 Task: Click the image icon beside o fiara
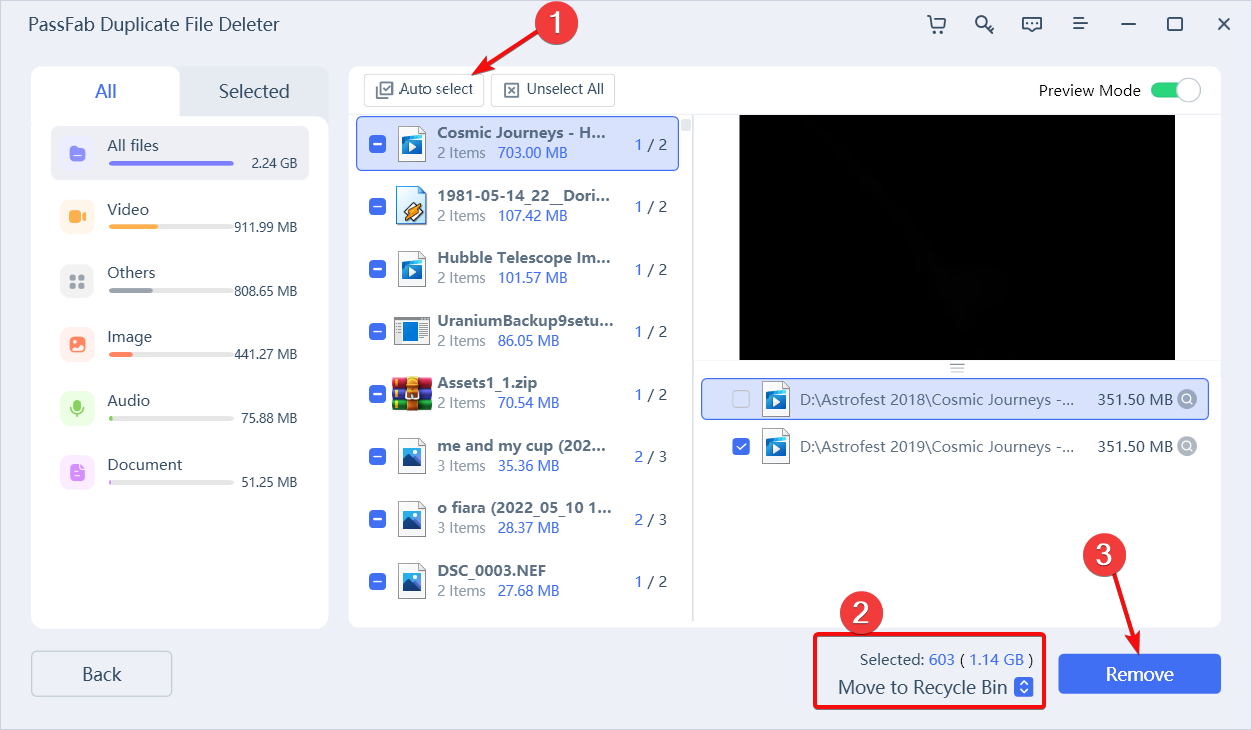(x=411, y=519)
